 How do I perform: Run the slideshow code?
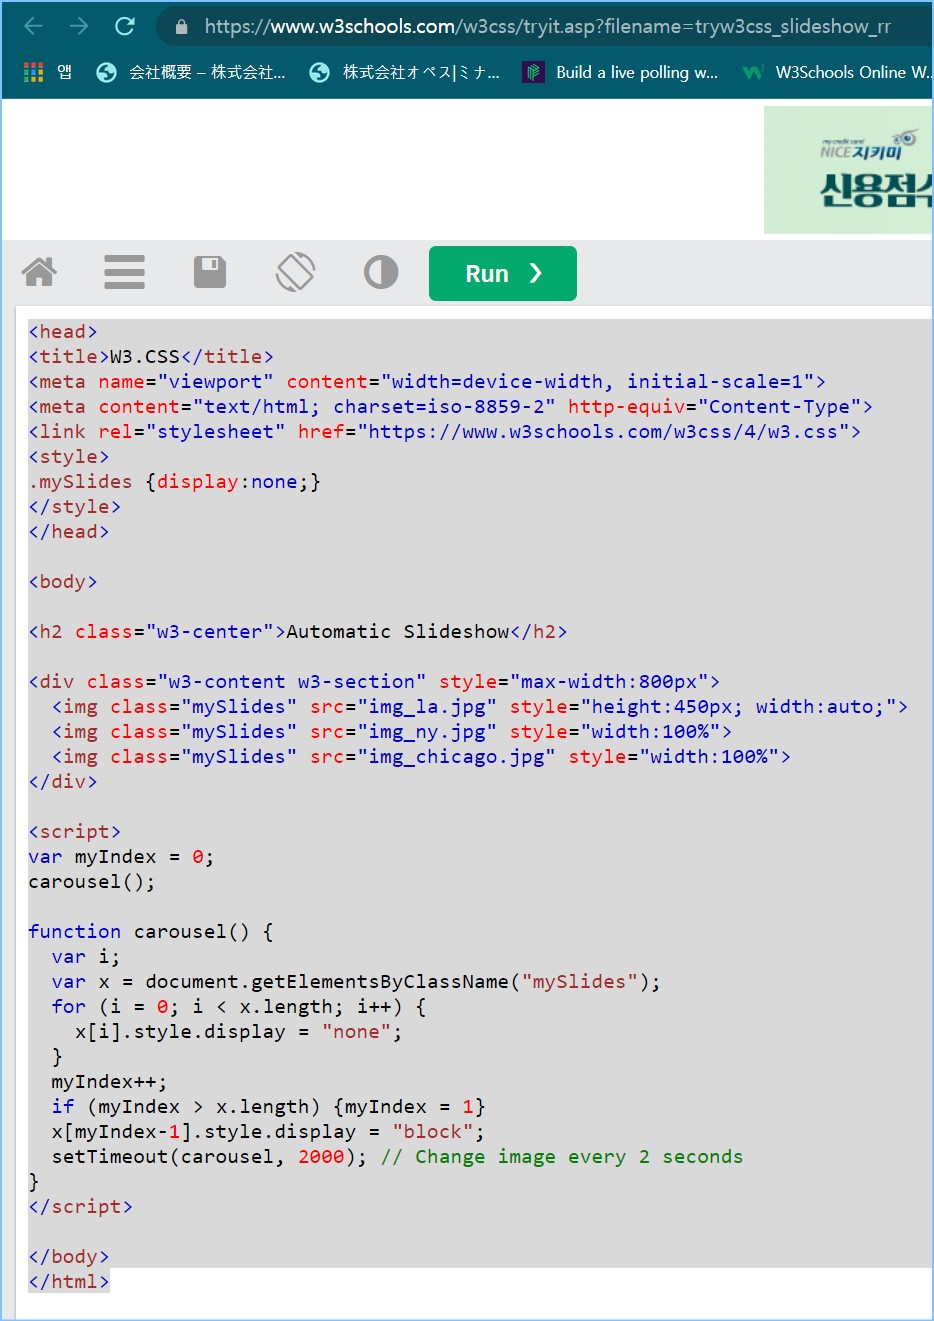coord(502,273)
